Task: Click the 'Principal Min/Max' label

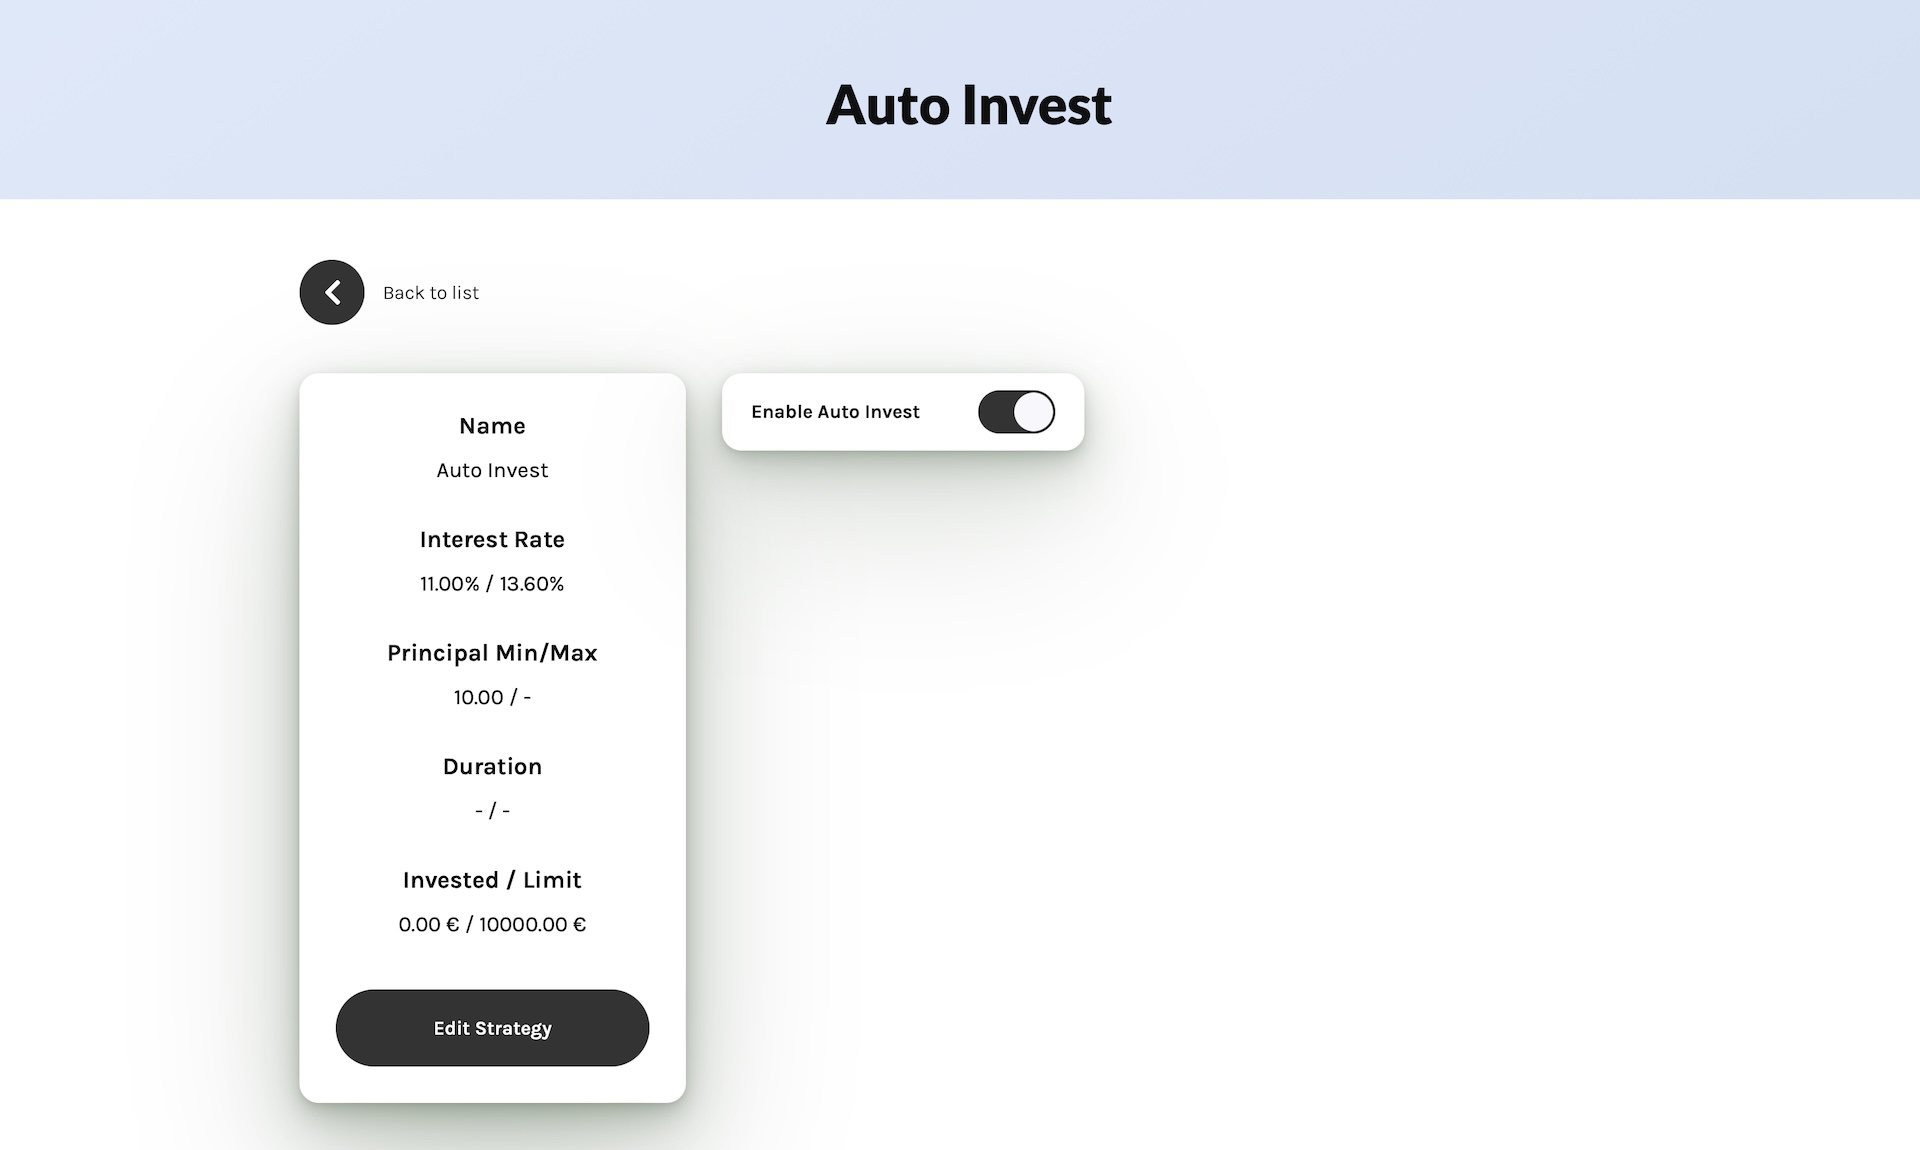Action: point(492,653)
